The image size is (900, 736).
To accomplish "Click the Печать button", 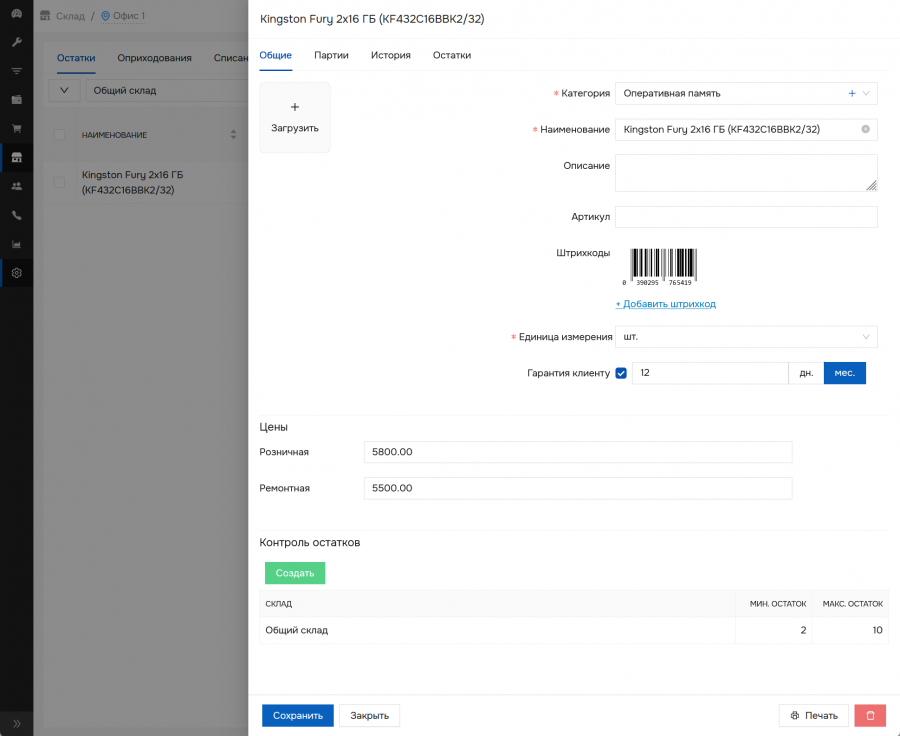I will [814, 715].
